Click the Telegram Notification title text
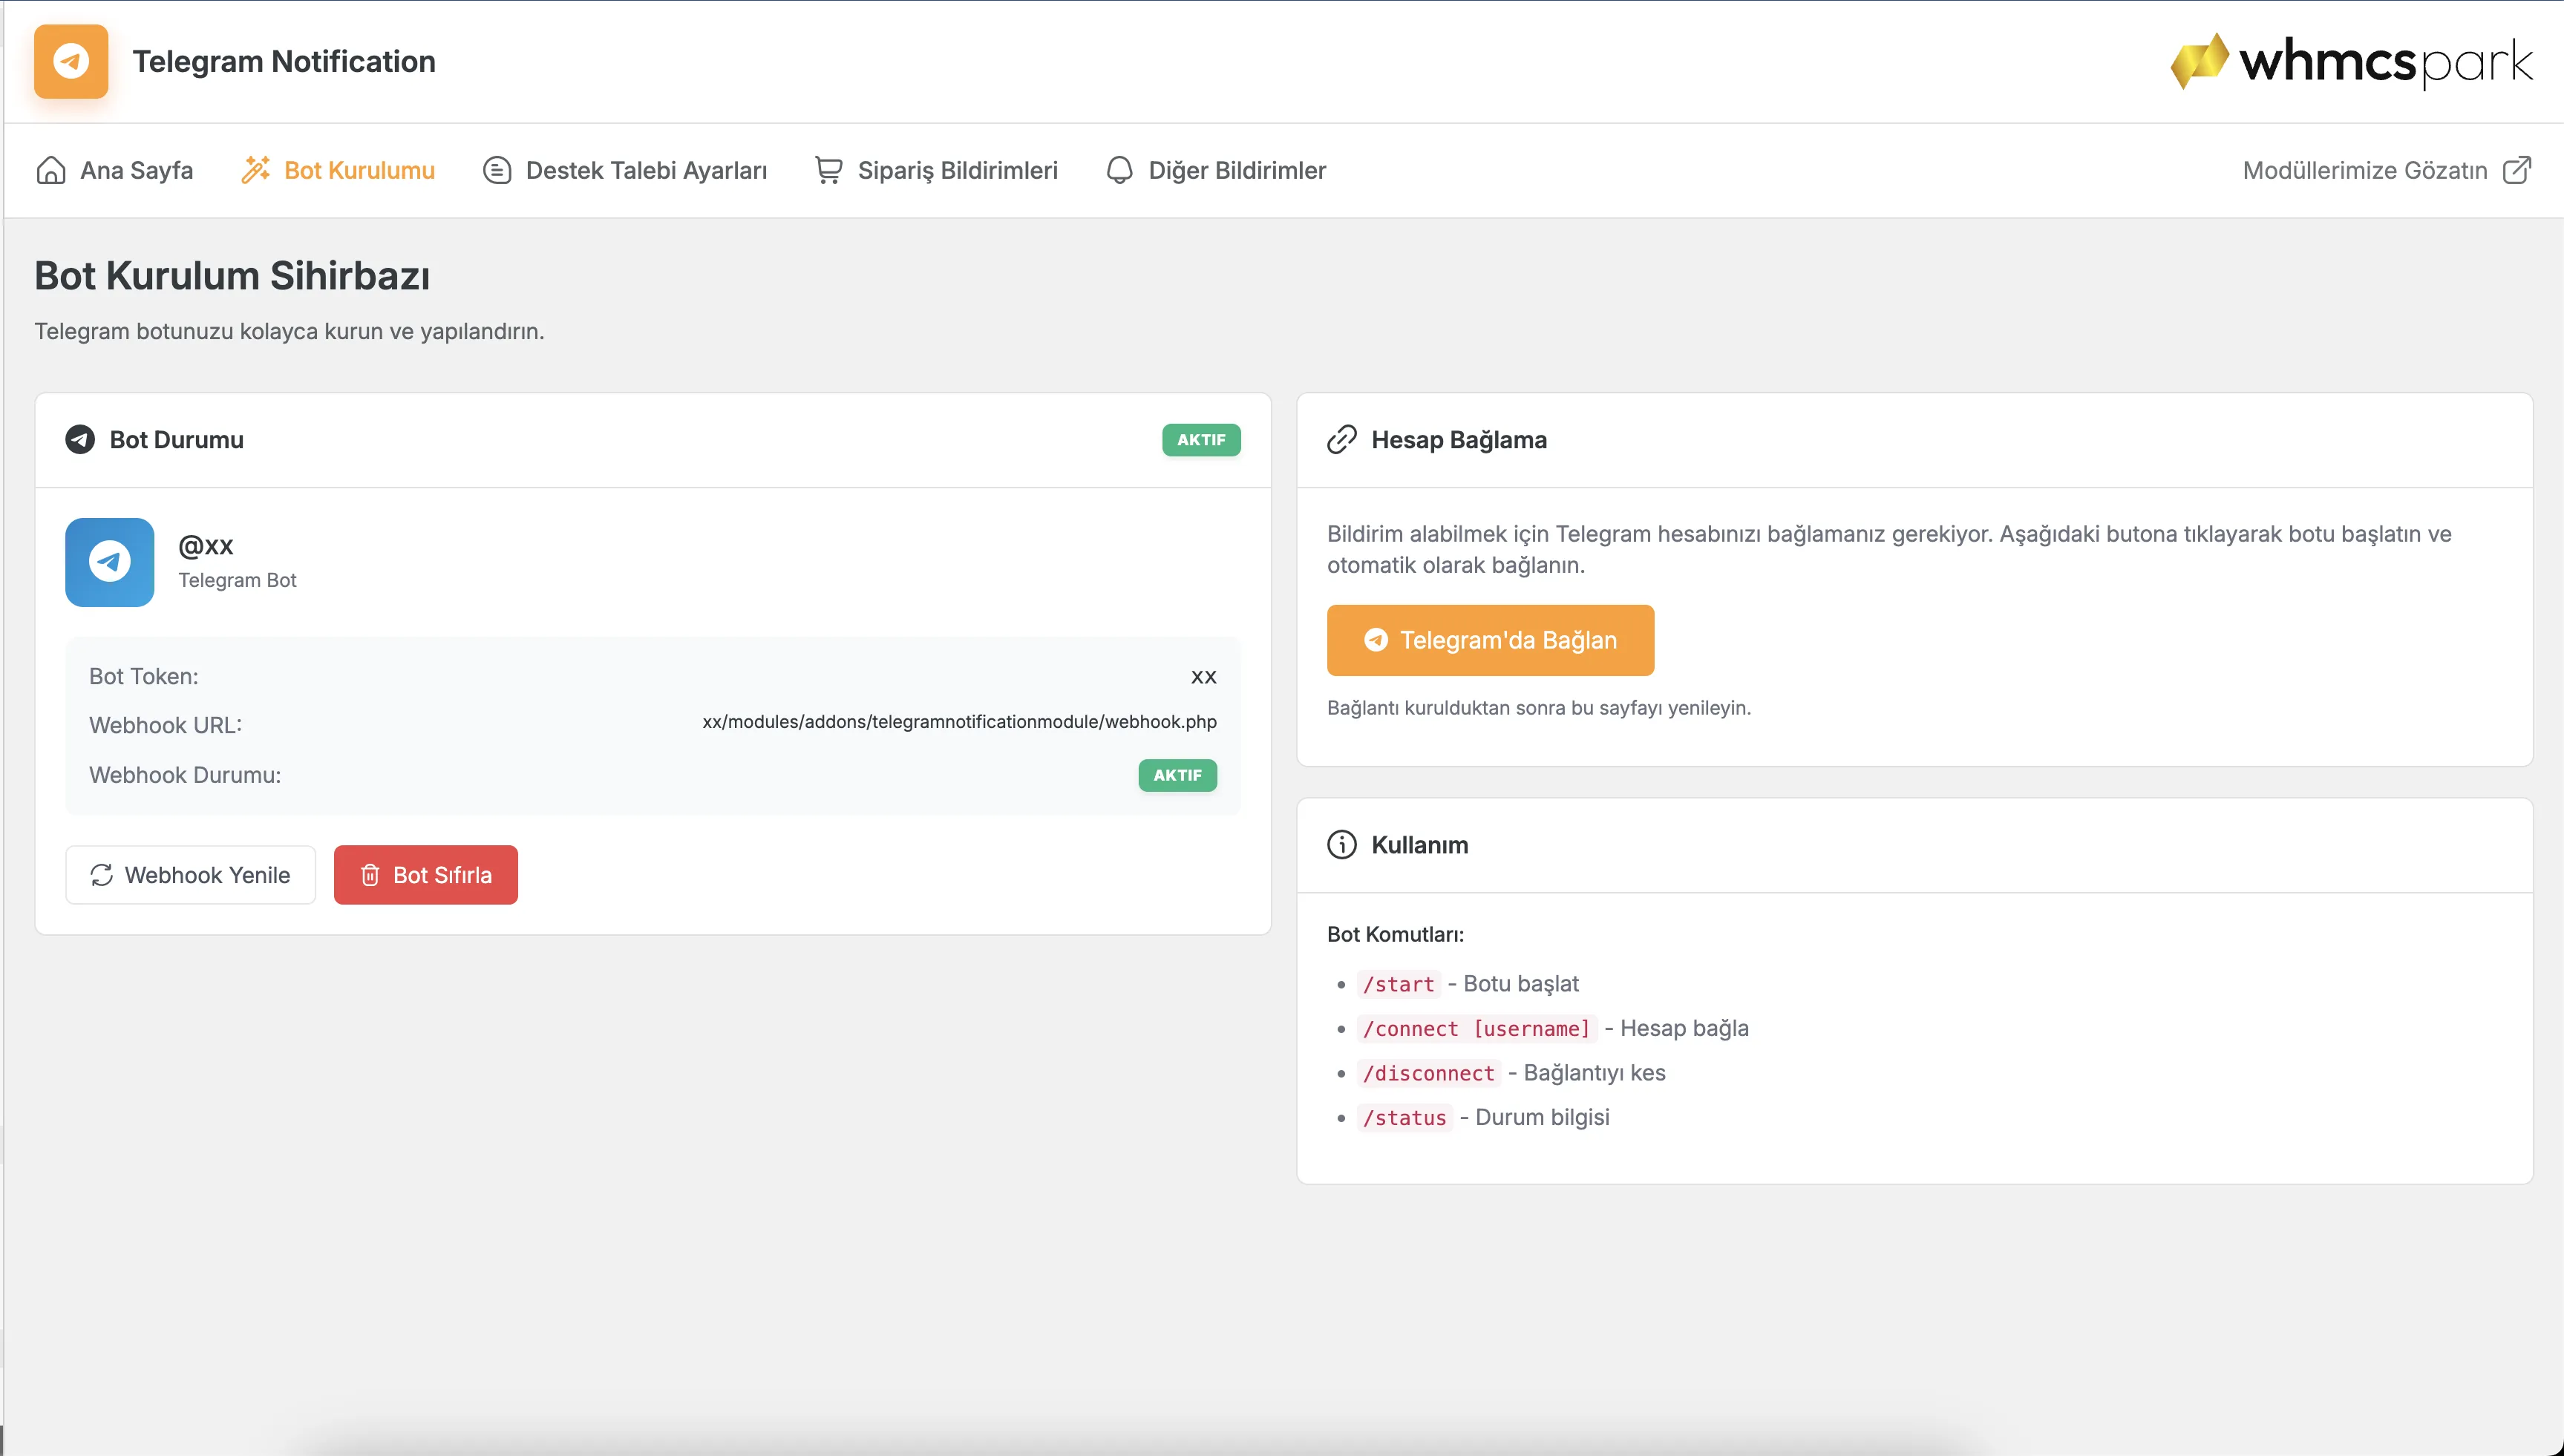Screen dimensions: 2564x1456 coord(284,61)
